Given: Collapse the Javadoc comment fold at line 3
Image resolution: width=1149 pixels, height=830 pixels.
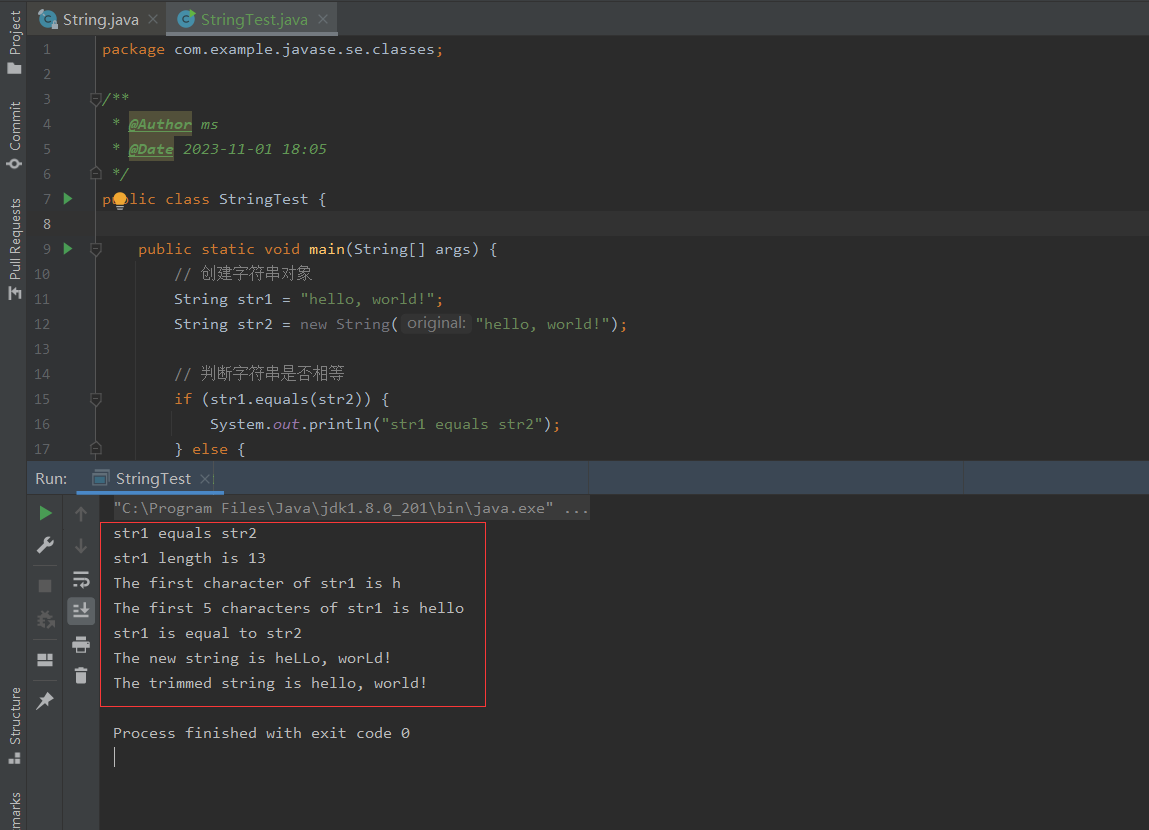Looking at the screenshot, I should pos(95,98).
